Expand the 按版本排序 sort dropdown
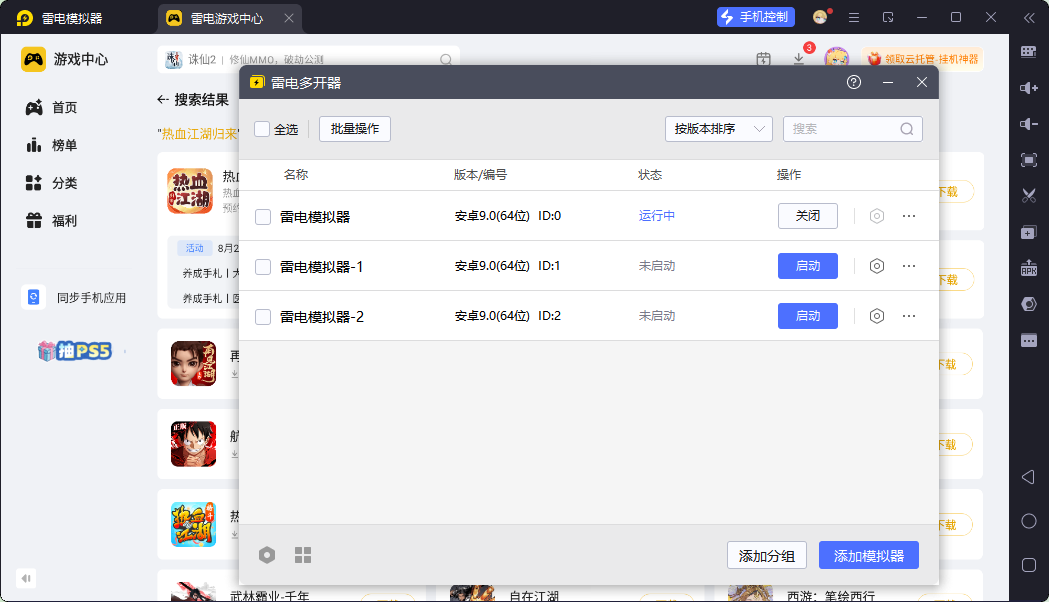The height and width of the screenshot is (602, 1049). click(x=718, y=129)
